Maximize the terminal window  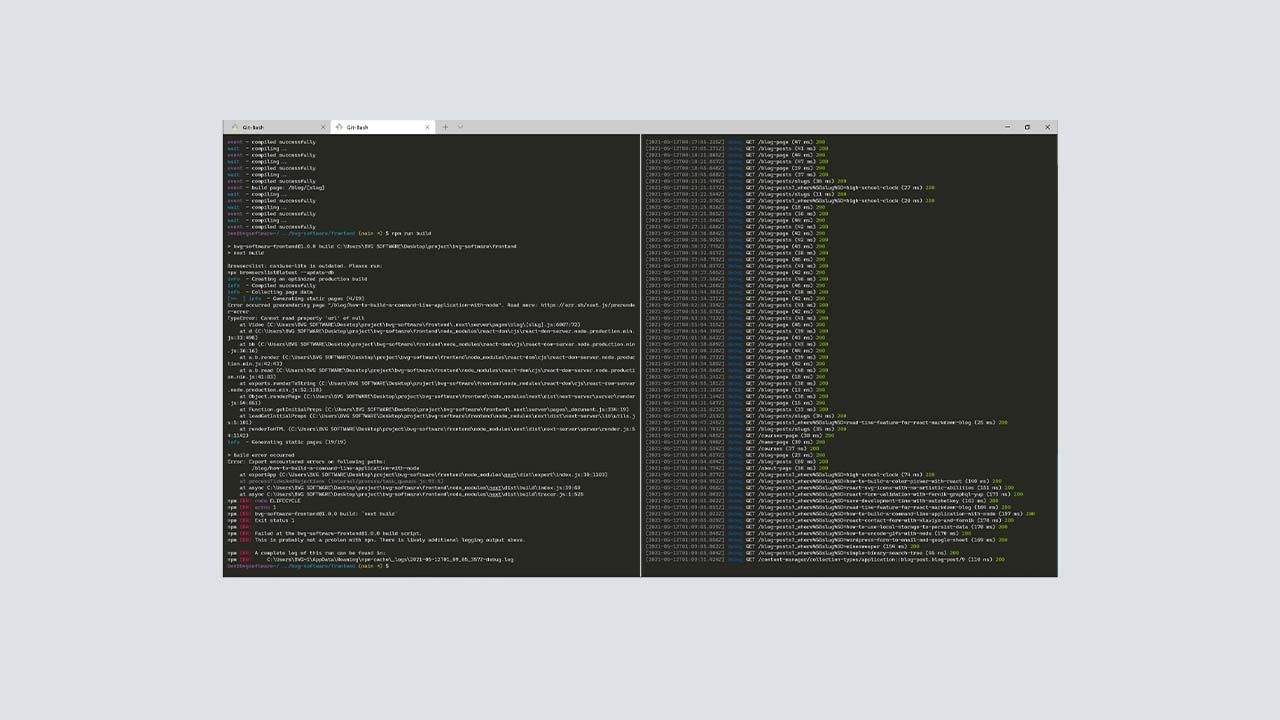[1027, 127]
